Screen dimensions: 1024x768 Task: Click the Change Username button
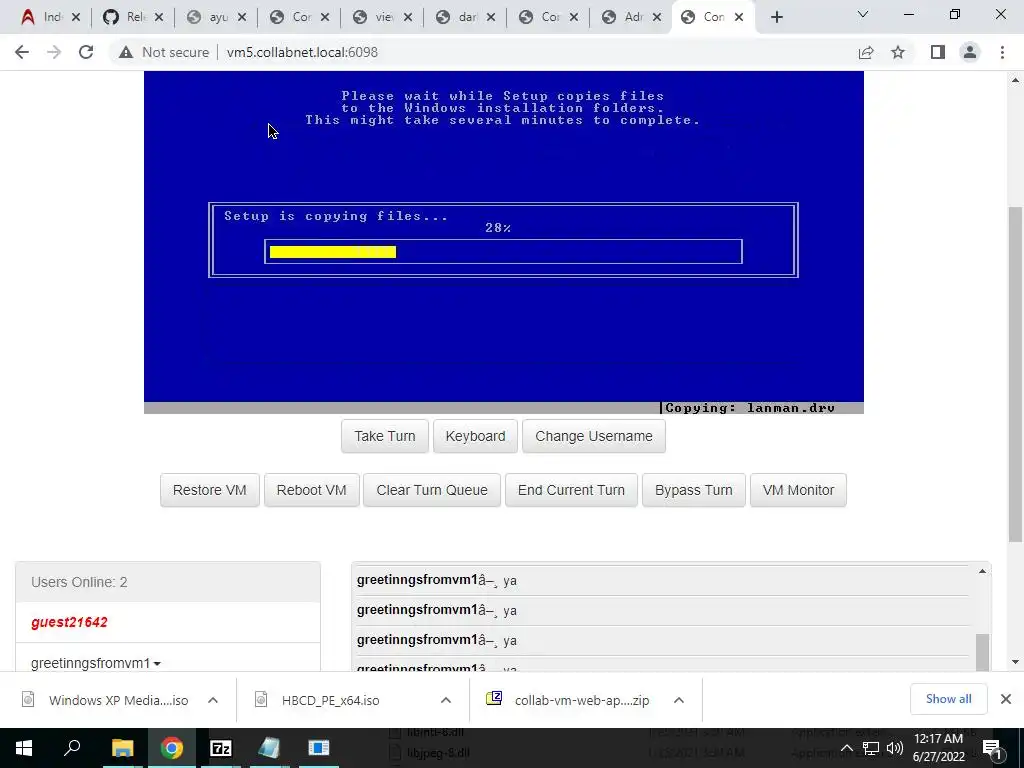(594, 436)
